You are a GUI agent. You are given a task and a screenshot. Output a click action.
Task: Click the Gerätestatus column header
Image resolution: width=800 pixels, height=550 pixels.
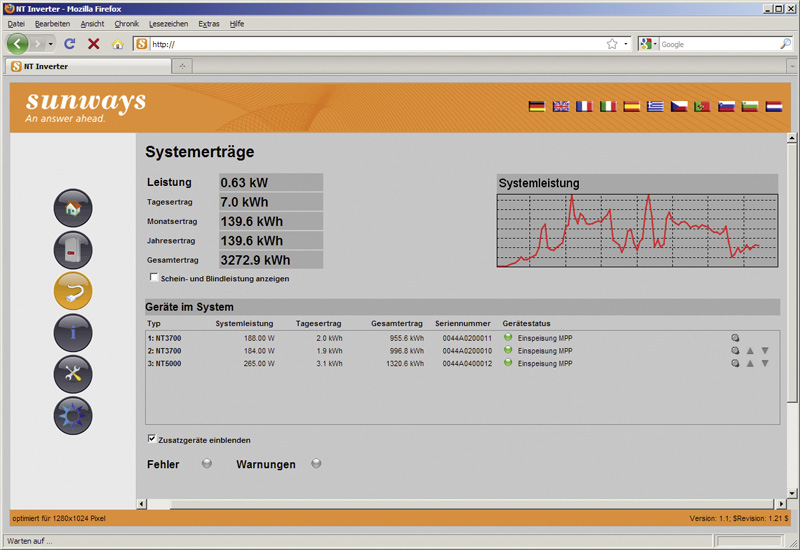tap(527, 323)
